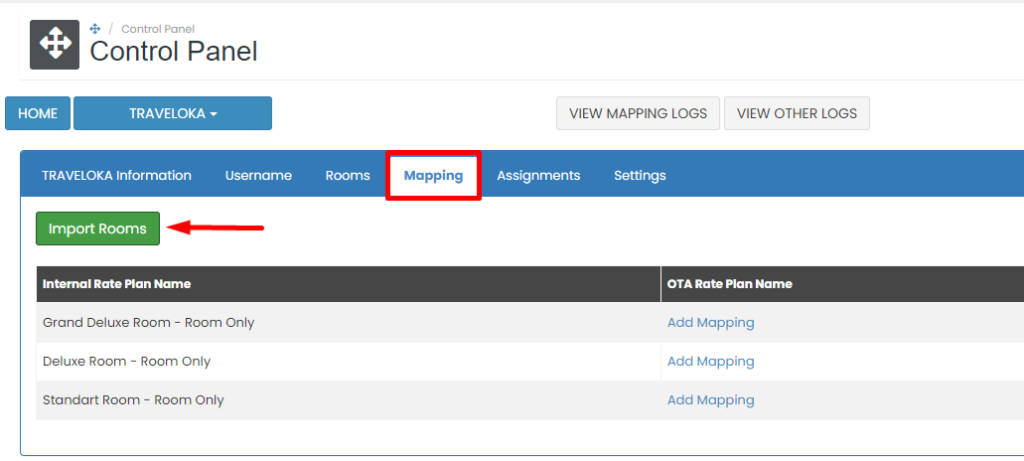
Task: Switch to the Assignments tab
Action: point(539,176)
